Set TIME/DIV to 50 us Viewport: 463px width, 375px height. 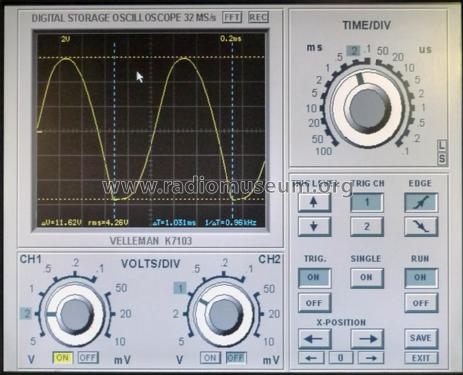pyautogui.click(x=383, y=51)
